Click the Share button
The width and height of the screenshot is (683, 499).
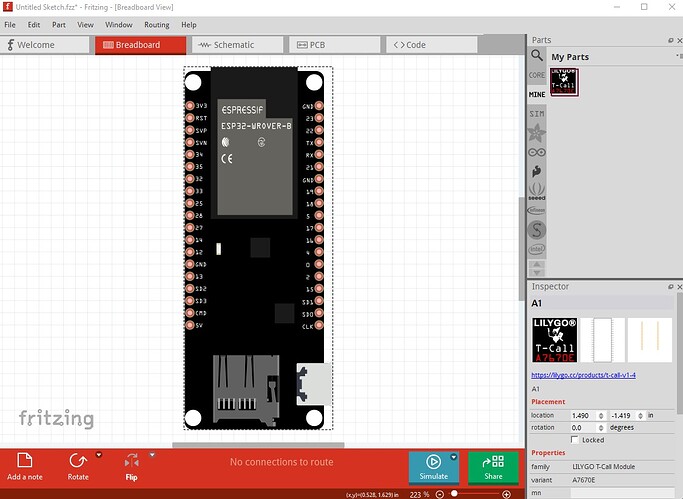[494, 466]
